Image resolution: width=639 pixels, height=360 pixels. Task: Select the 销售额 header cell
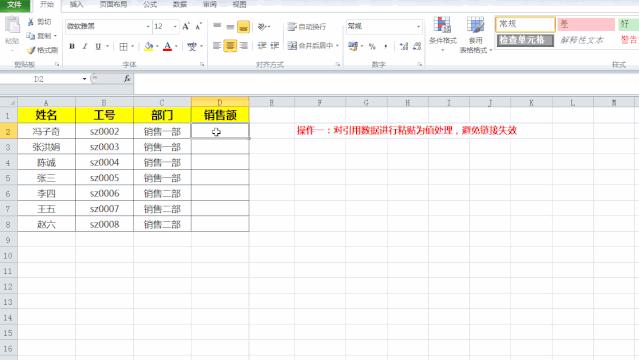pos(220,115)
